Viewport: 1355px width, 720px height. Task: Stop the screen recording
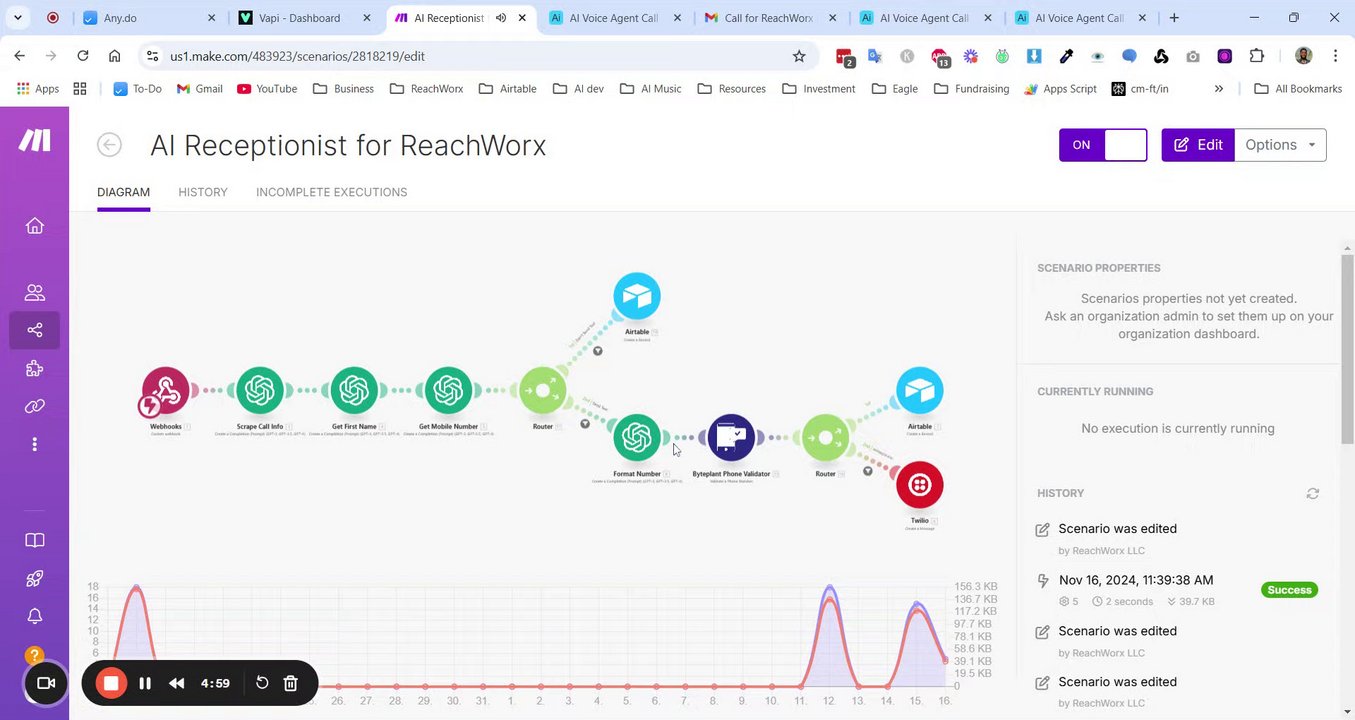[111, 684]
